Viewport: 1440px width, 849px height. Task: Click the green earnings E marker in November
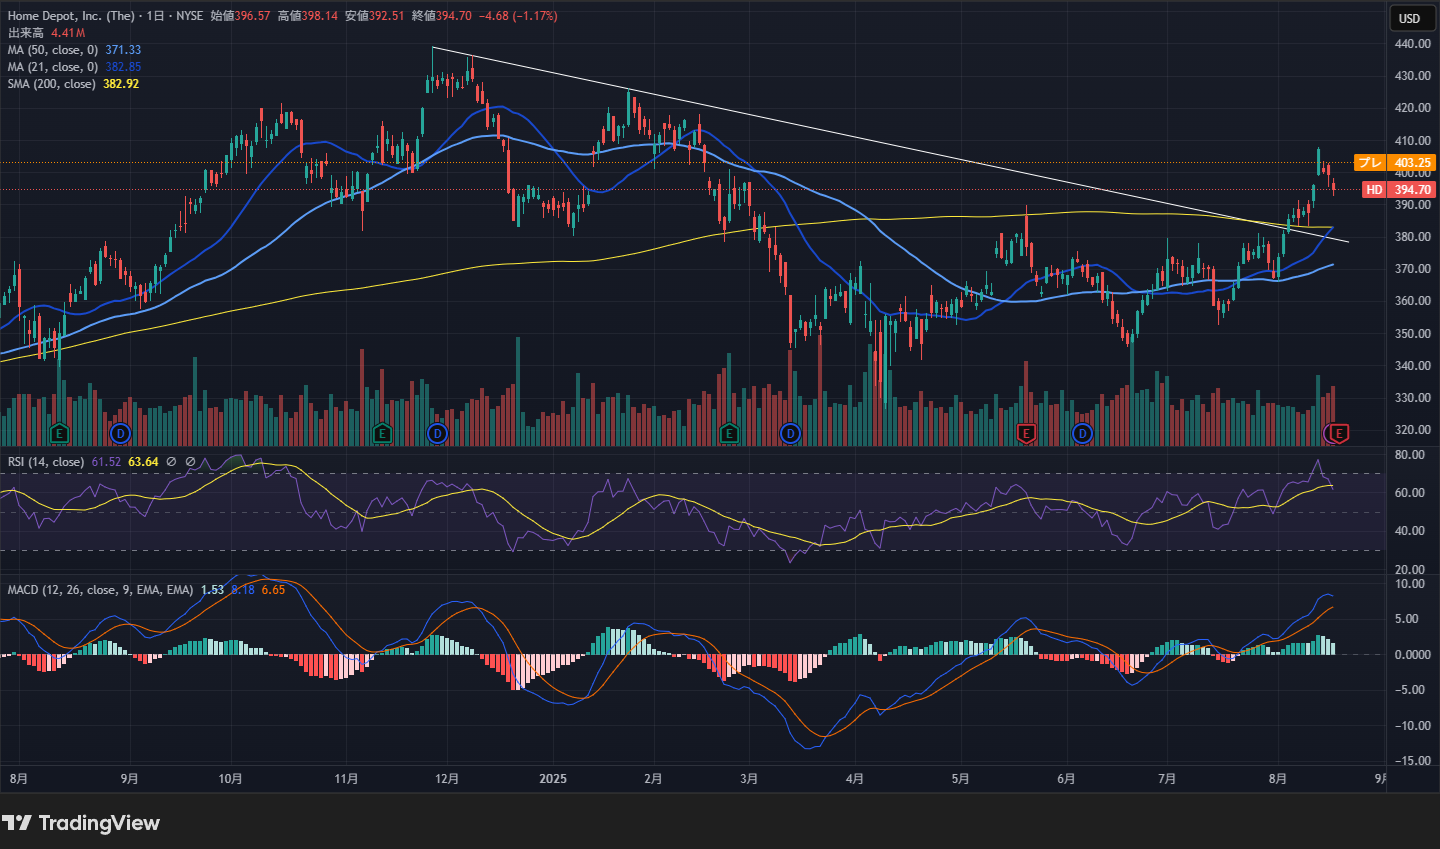click(x=381, y=433)
